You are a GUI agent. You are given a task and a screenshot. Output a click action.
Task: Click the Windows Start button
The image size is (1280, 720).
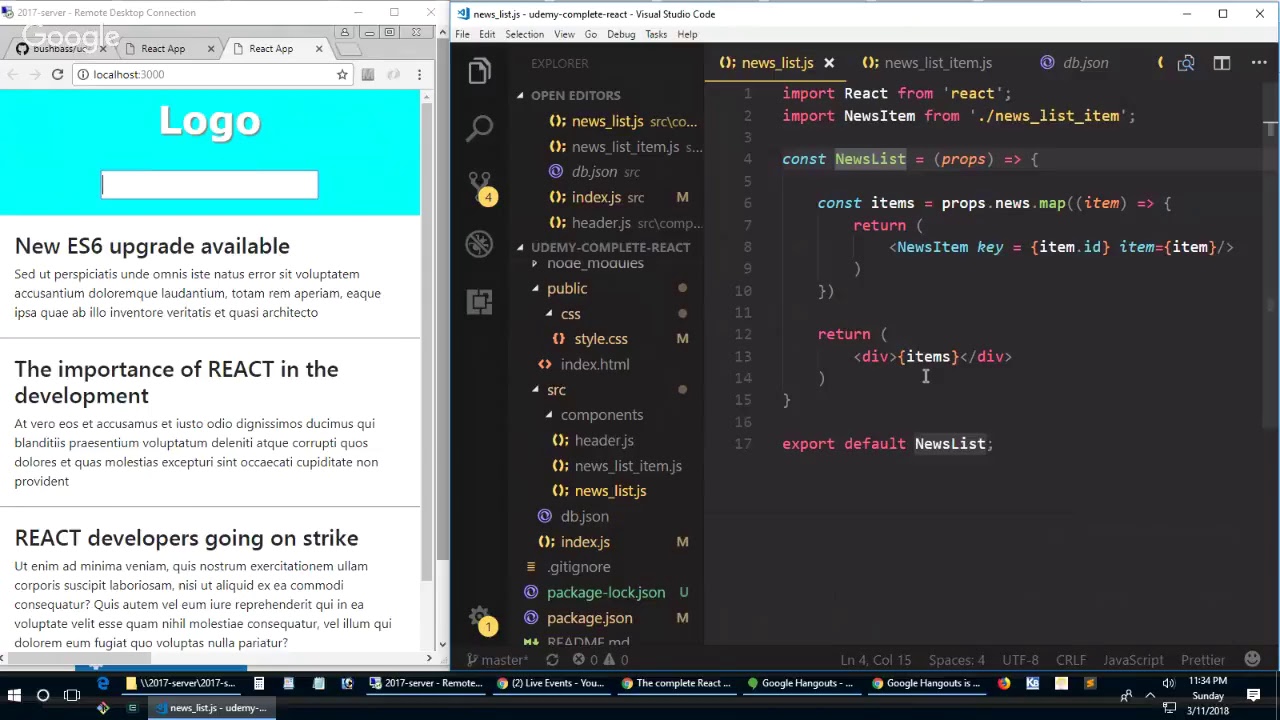tap(14, 695)
